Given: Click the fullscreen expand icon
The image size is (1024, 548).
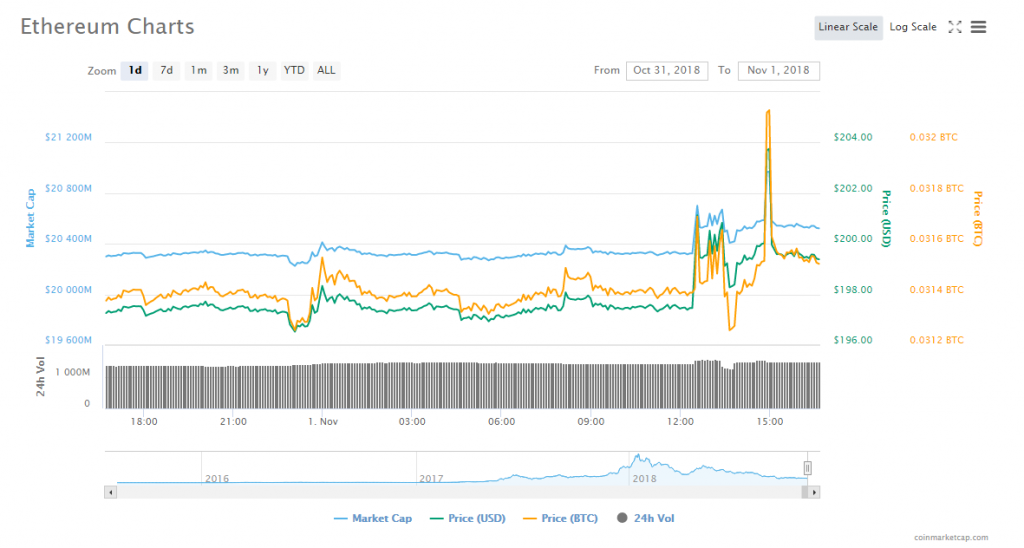Looking at the screenshot, I should tap(954, 27).
